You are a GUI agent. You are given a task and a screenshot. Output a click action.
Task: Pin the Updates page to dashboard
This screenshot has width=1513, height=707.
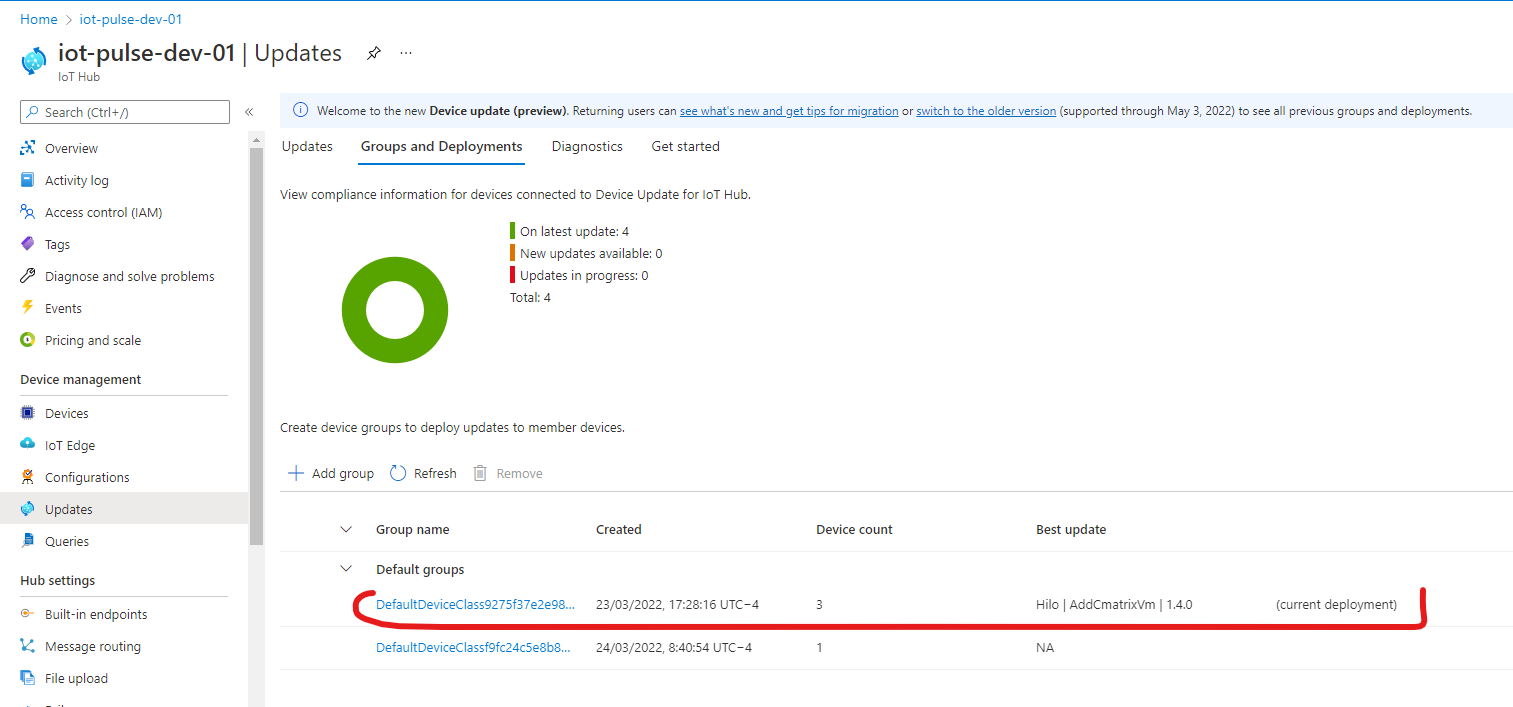(x=373, y=53)
